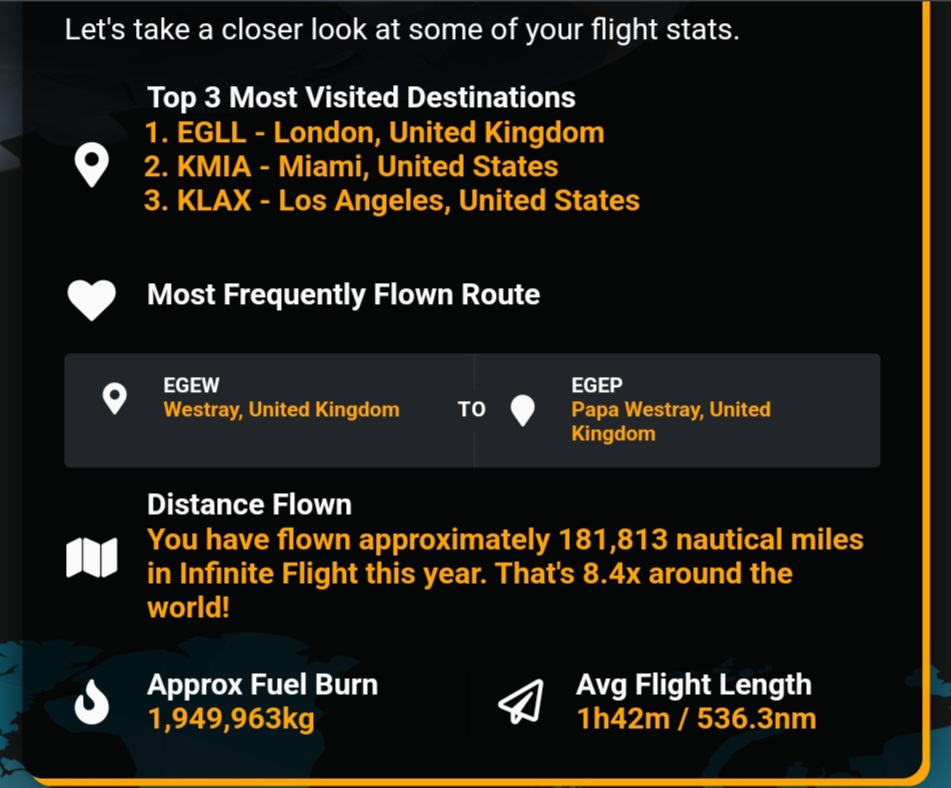951x788 pixels.
Task: Click the 1h42m / 536.3nm flight length value
Action: 696,719
